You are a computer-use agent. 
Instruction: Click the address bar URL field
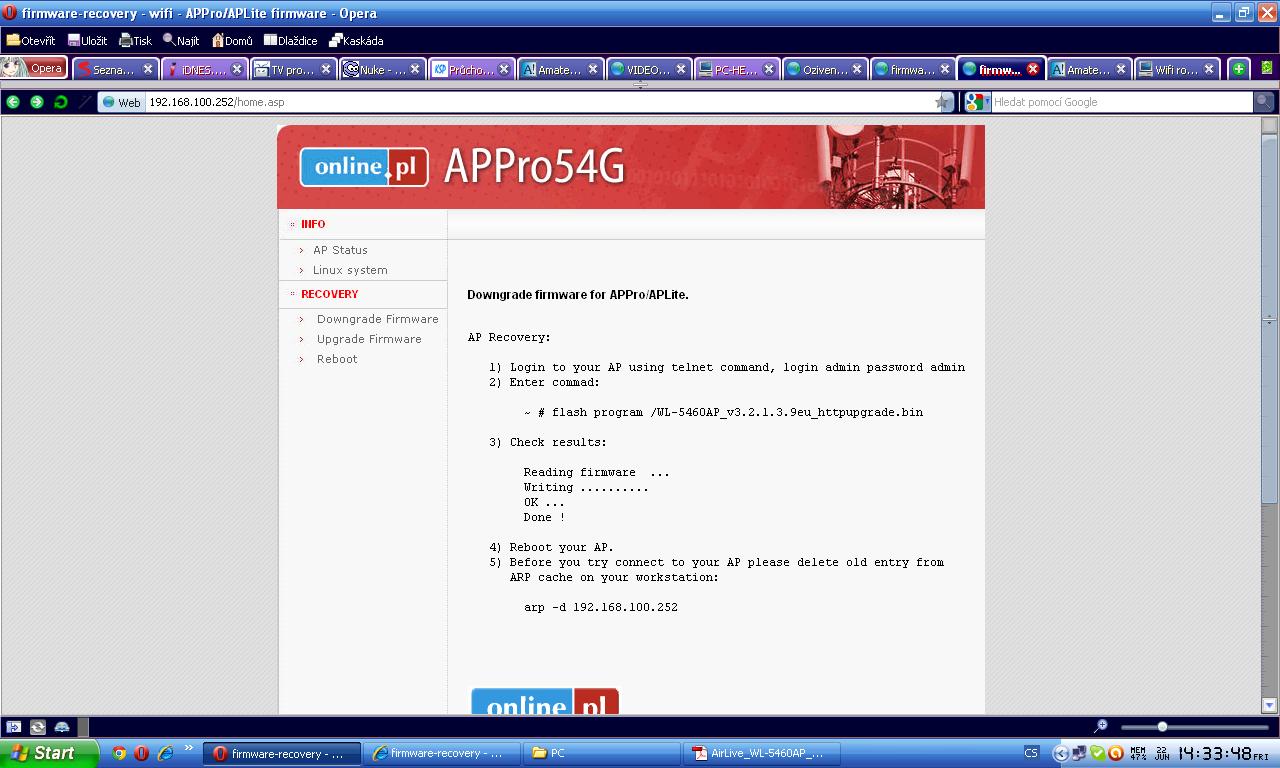click(540, 102)
